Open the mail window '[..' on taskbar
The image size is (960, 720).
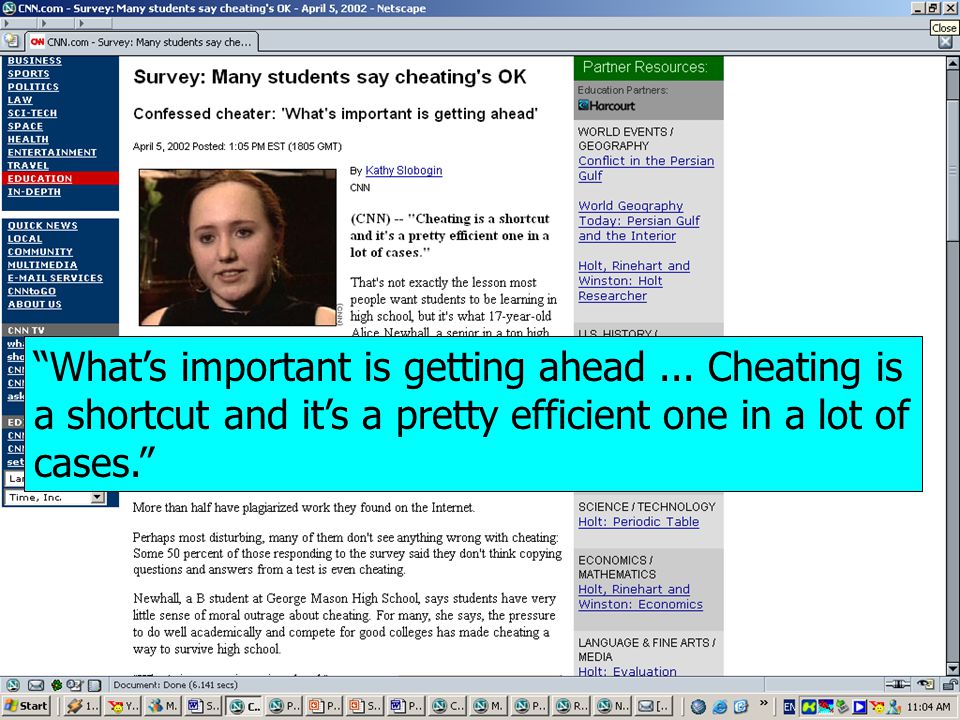(x=653, y=706)
